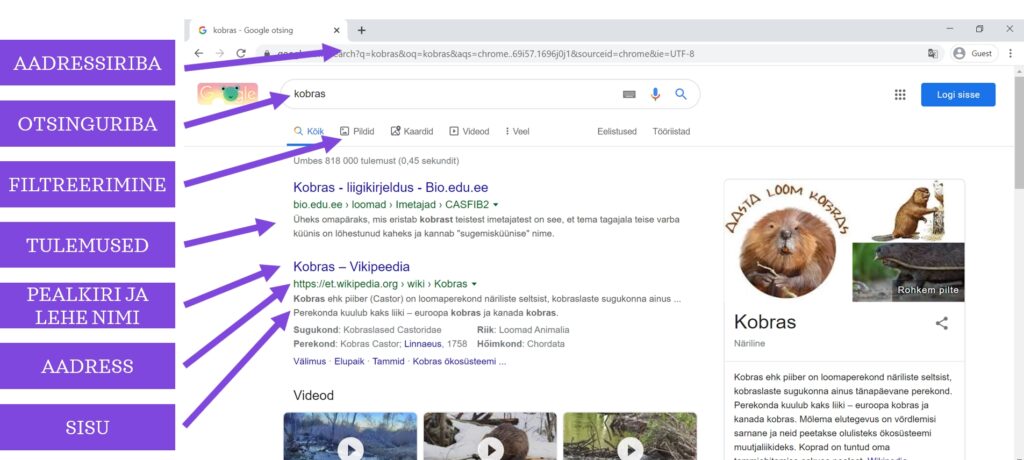The height and width of the screenshot is (460, 1024).
Task: Open the 'Aasta loom kobras' round image
Action: (x=788, y=240)
